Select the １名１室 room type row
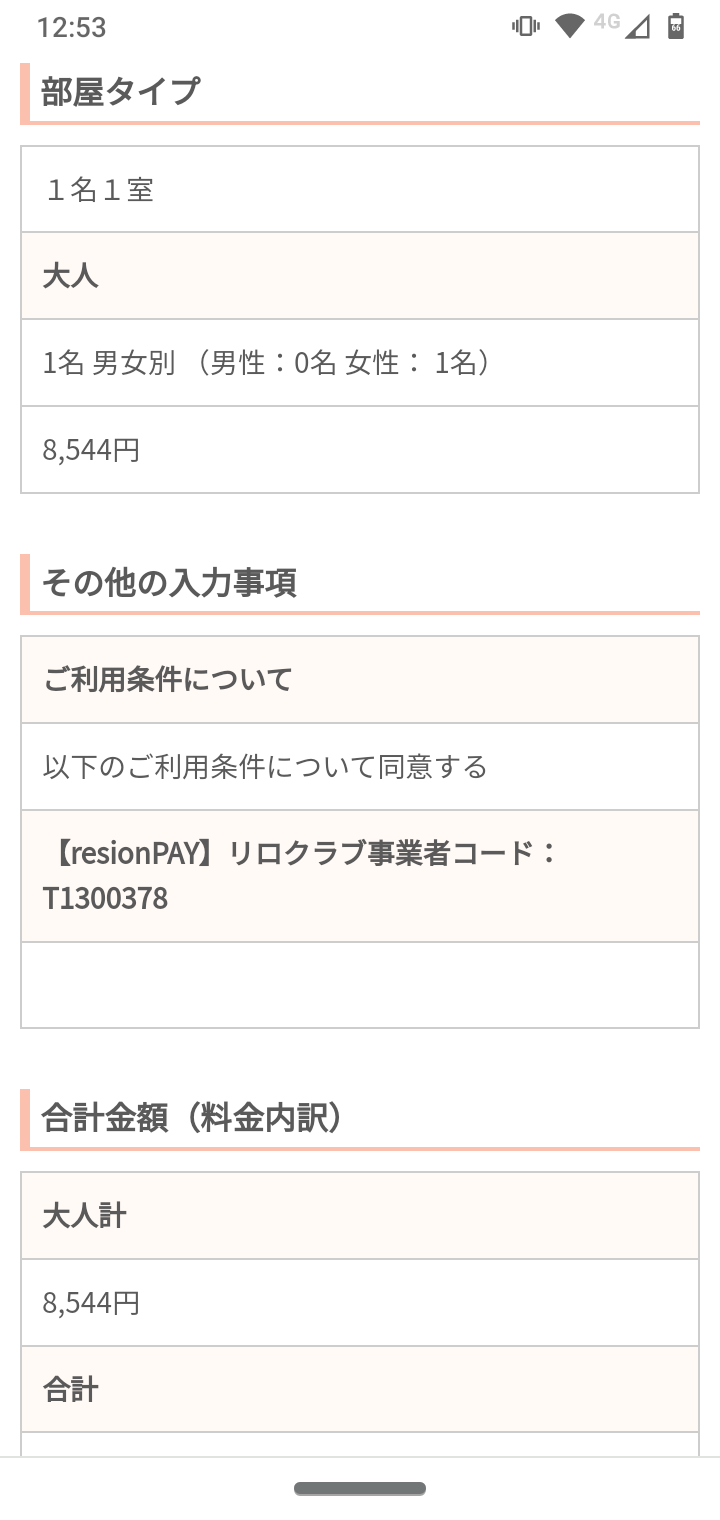The width and height of the screenshot is (720, 1520). [360, 189]
